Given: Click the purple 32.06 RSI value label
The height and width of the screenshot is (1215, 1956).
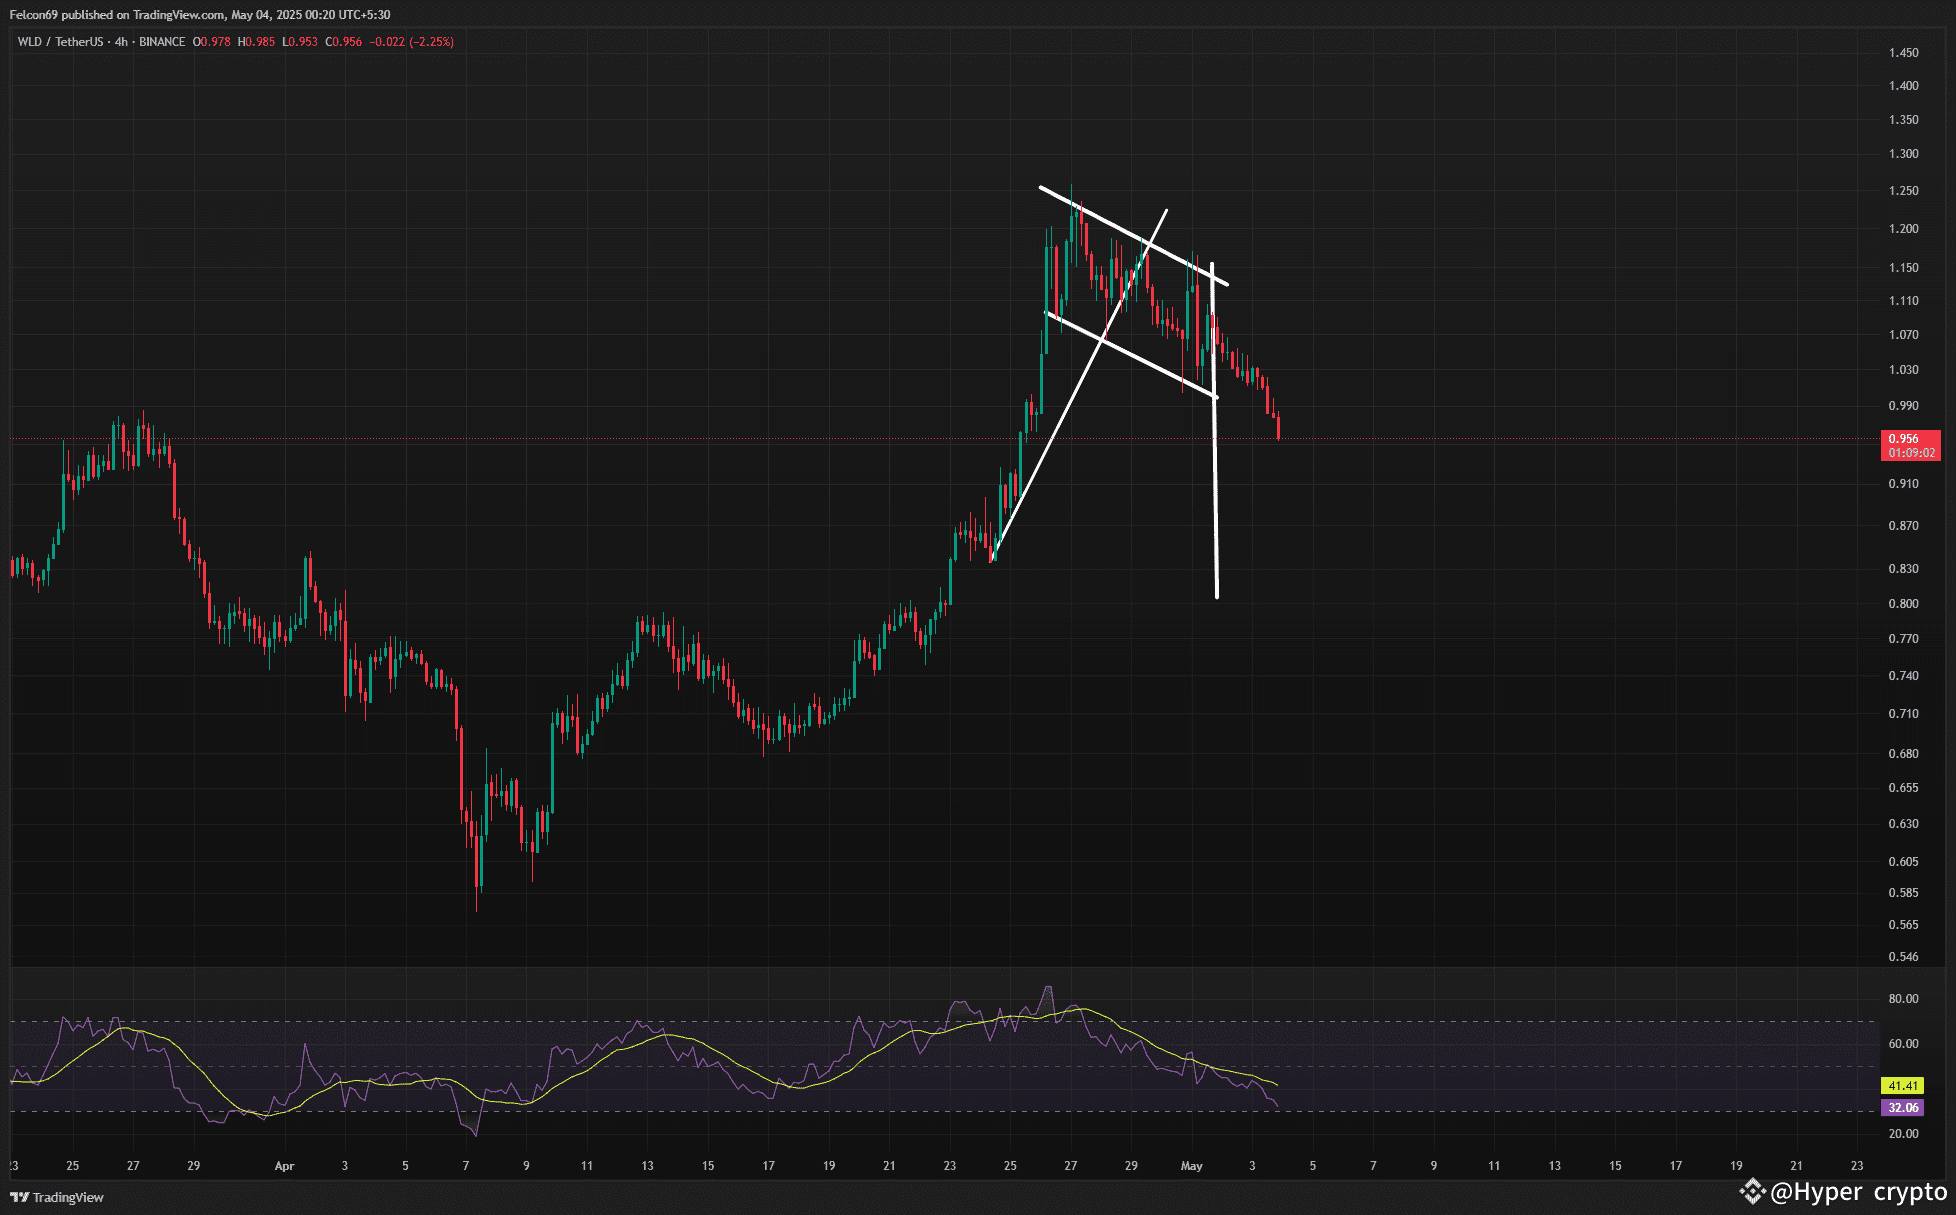Looking at the screenshot, I should (1902, 1107).
